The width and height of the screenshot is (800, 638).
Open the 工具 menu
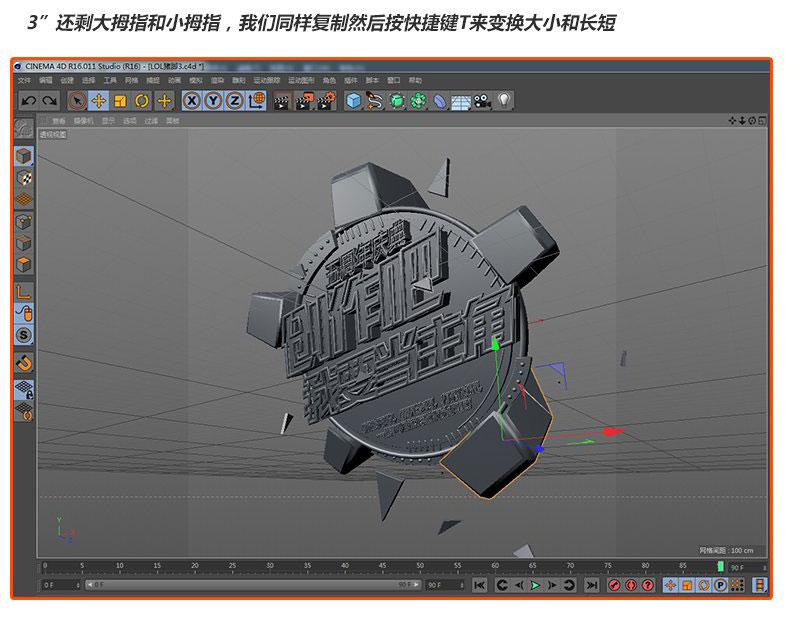click(x=110, y=80)
